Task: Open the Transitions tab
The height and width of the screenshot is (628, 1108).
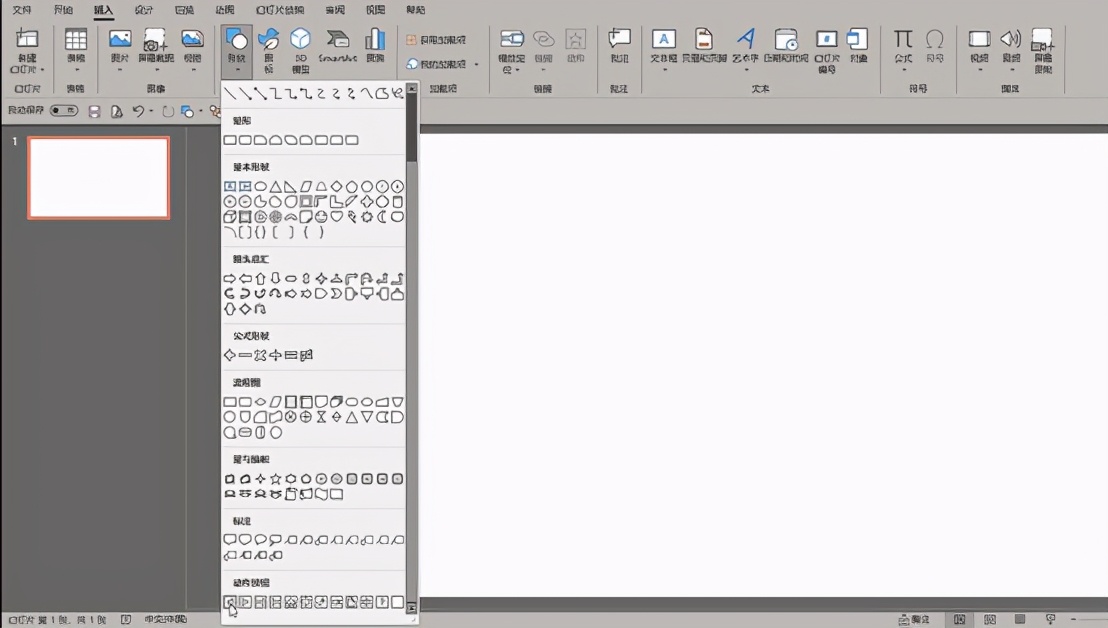Action: click(x=184, y=10)
